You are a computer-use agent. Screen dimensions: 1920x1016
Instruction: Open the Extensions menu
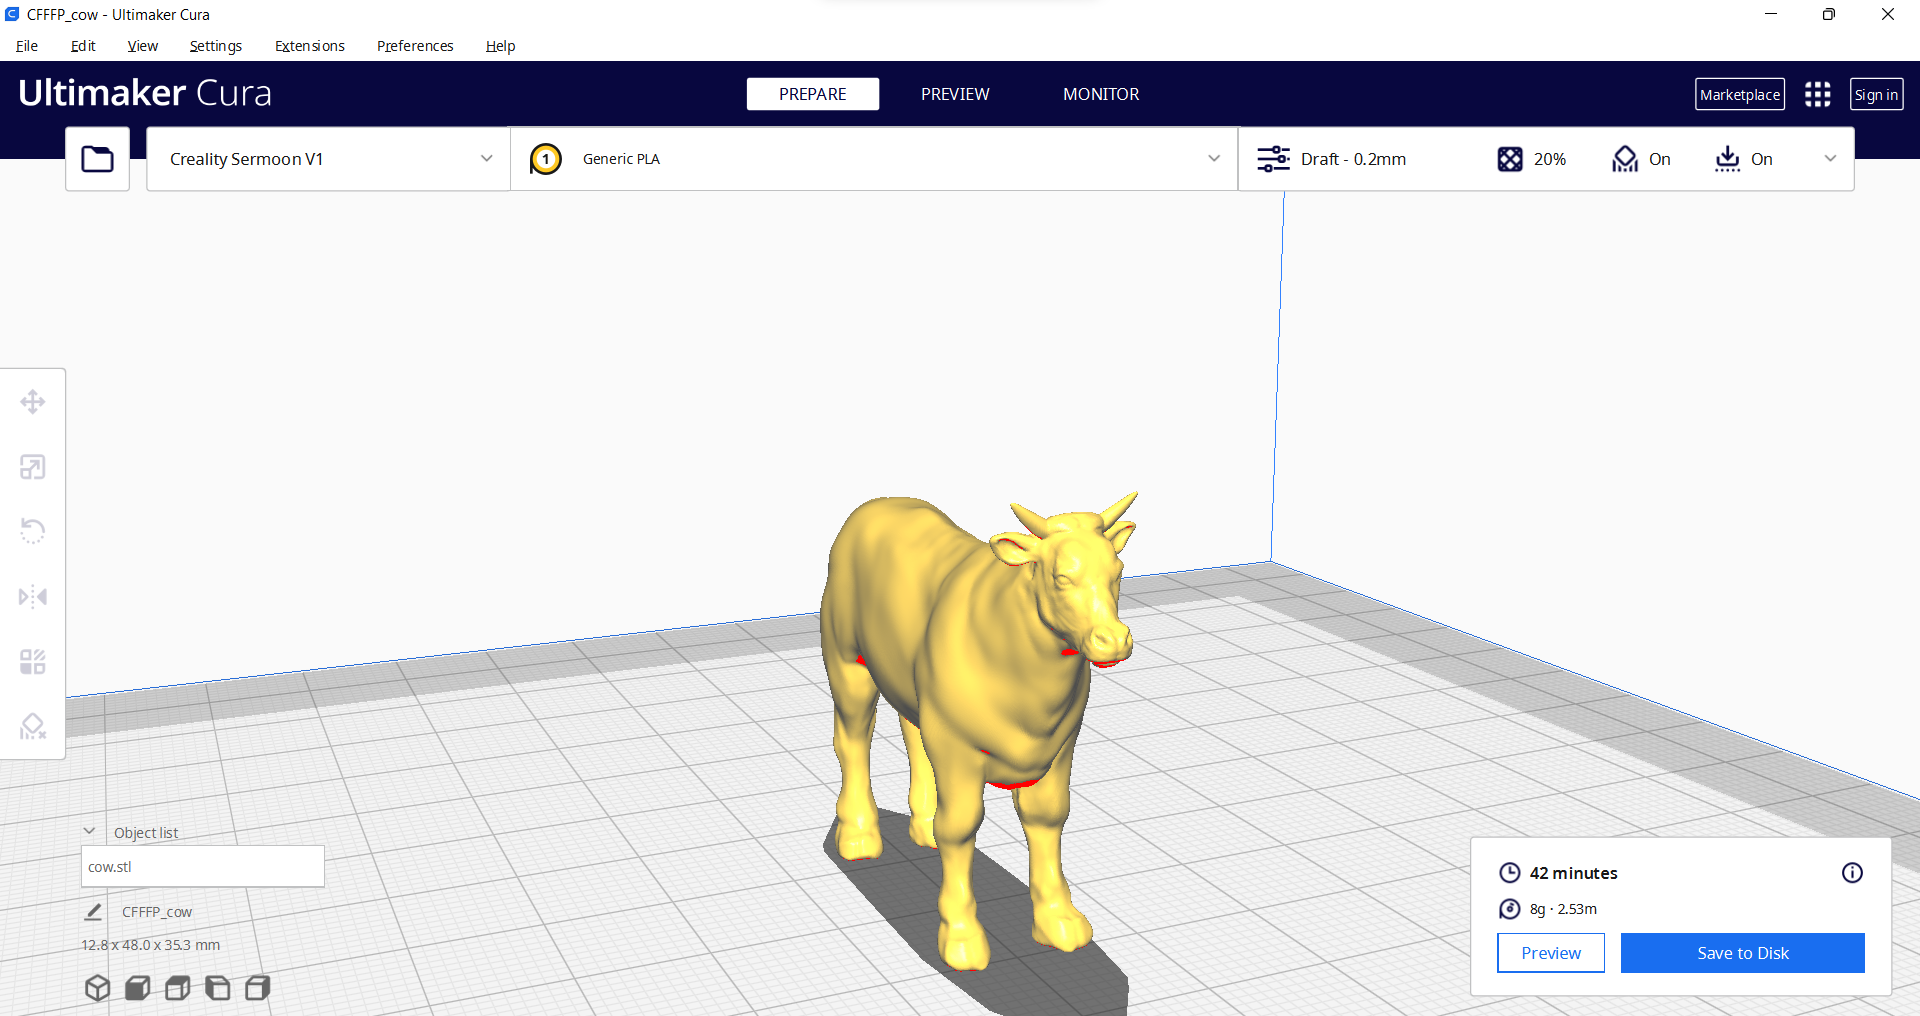(309, 46)
